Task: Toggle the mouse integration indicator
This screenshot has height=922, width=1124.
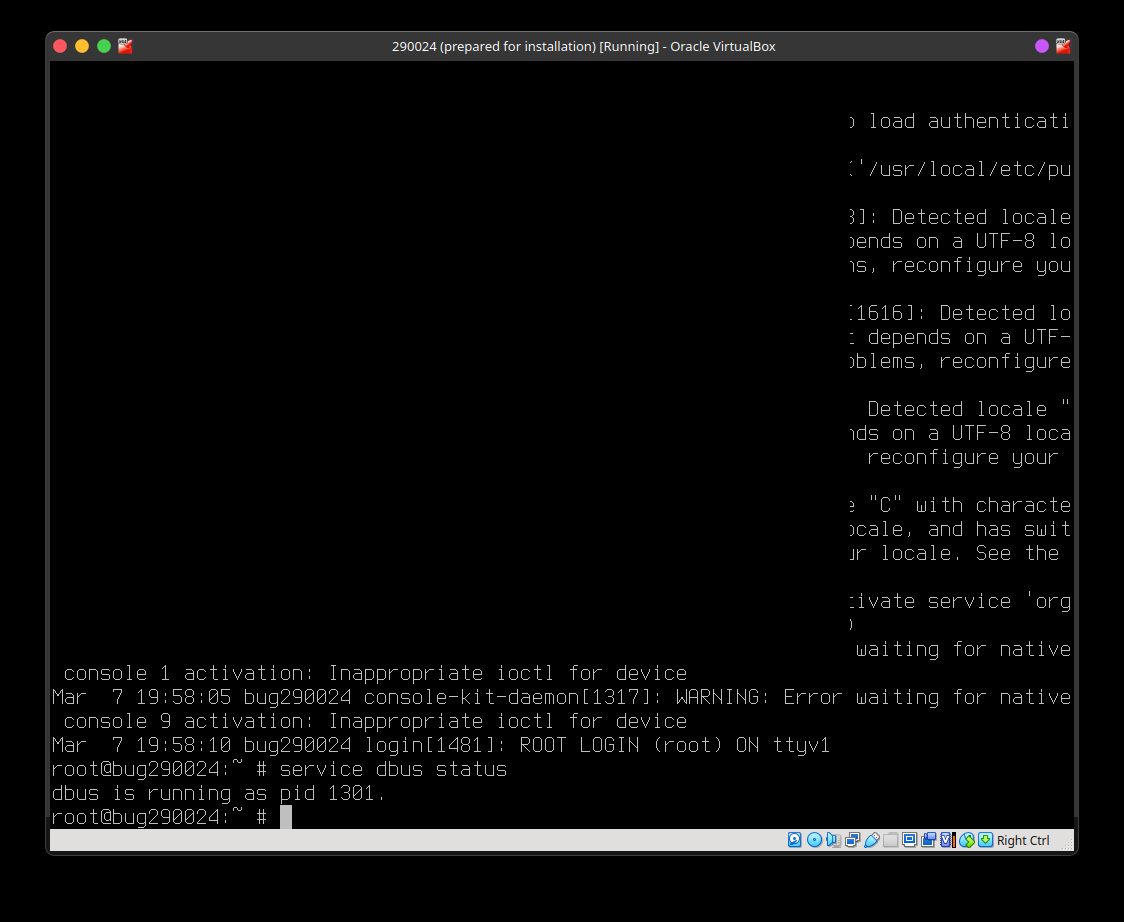Action: click(x=966, y=840)
